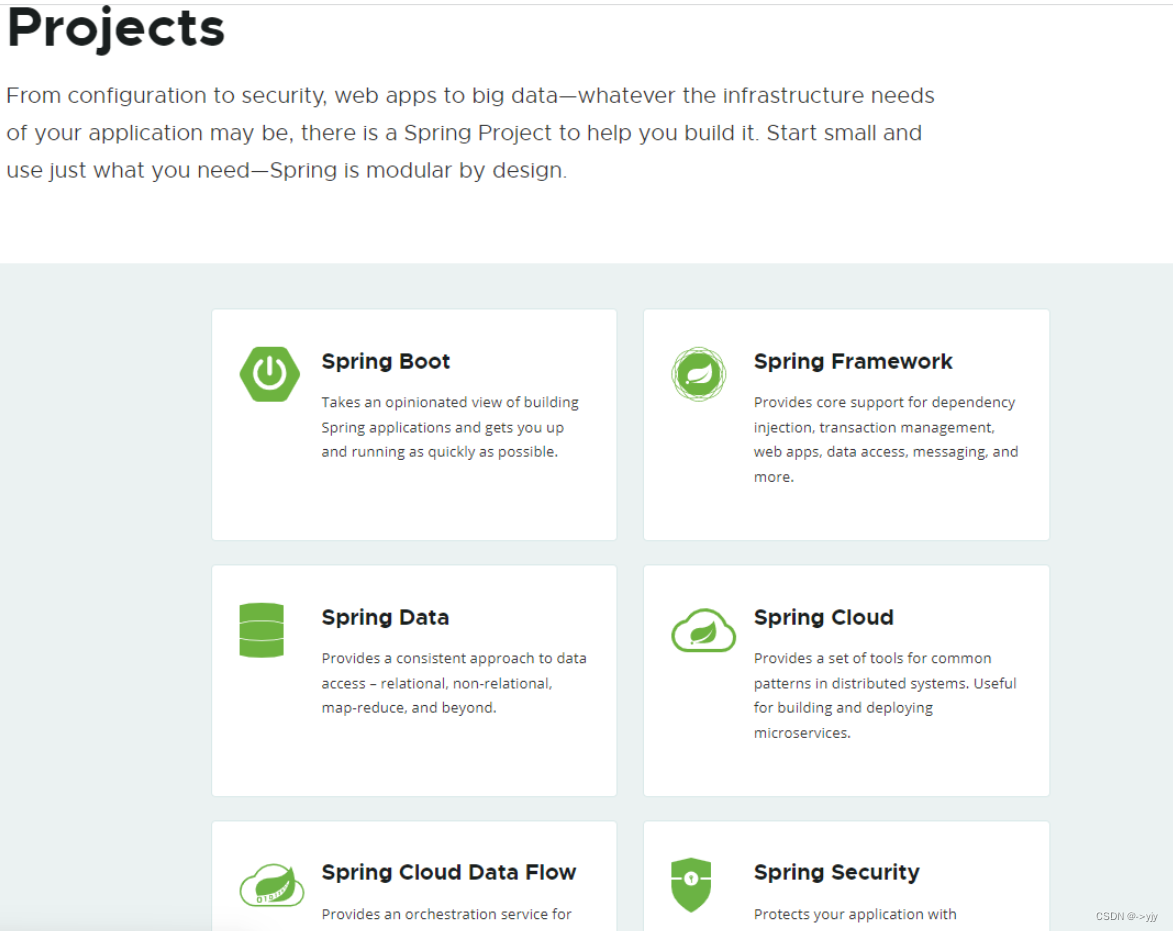
Task: Open the Spring Security project card
Action: coord(837,872)
